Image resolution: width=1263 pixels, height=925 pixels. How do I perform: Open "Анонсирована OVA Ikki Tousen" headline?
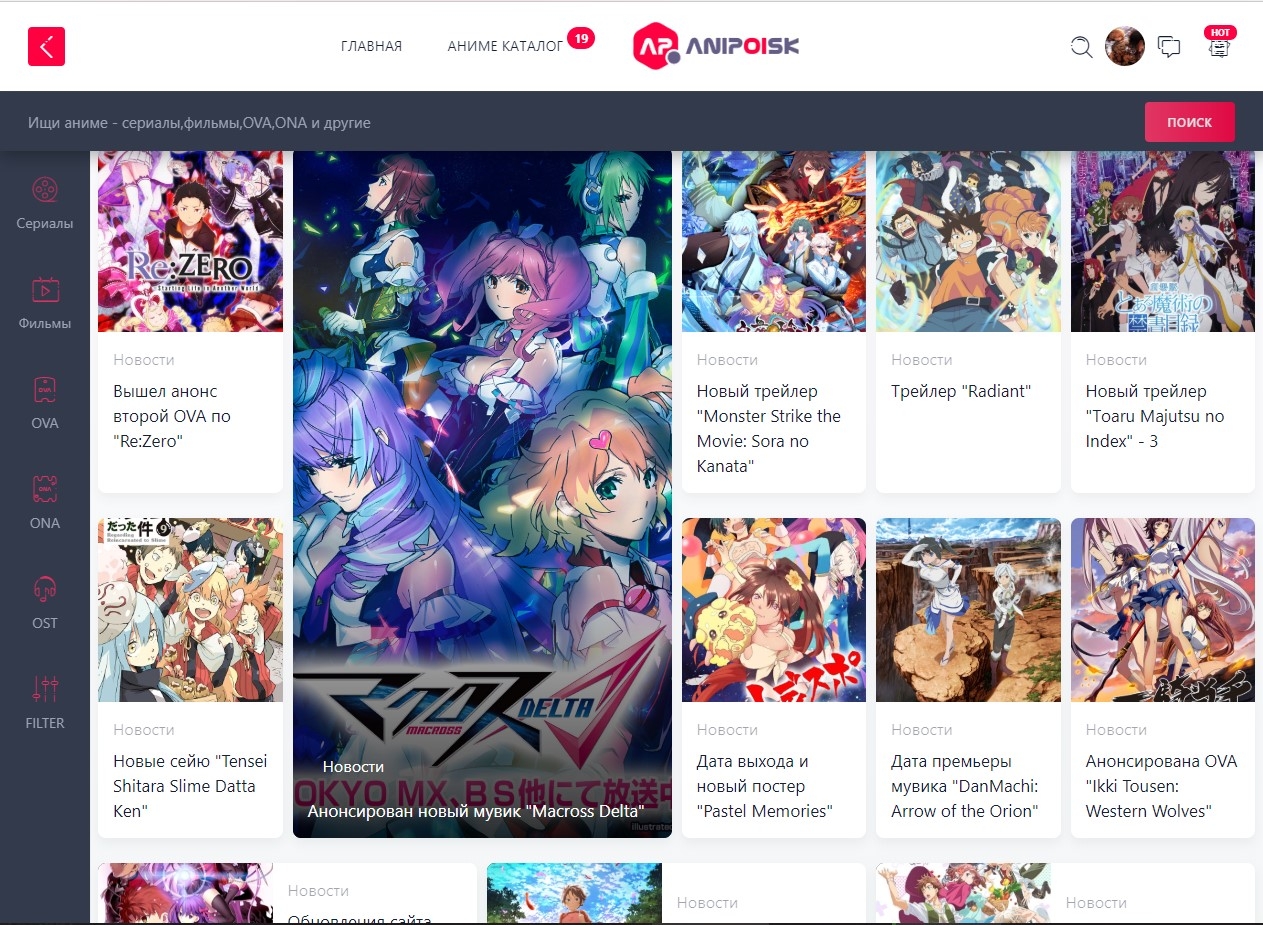click(1161, 786)
